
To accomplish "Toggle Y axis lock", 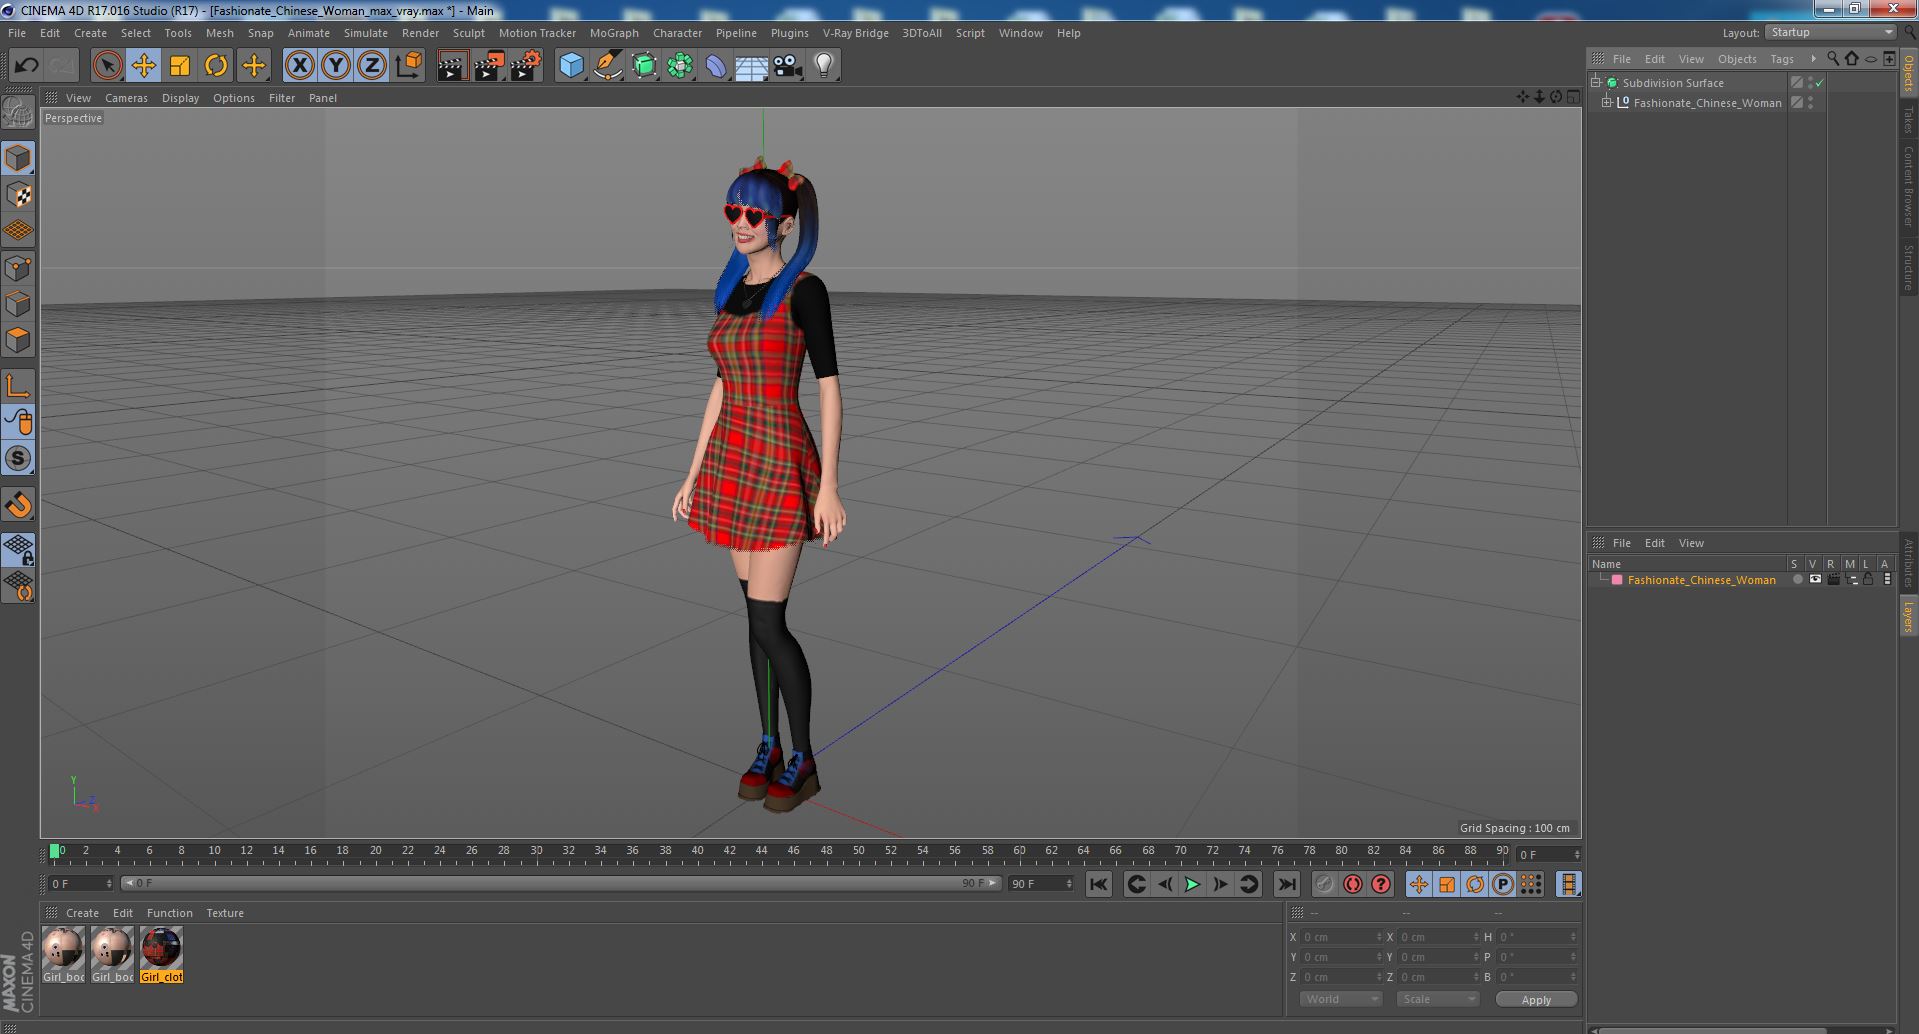I will (336, 66).
